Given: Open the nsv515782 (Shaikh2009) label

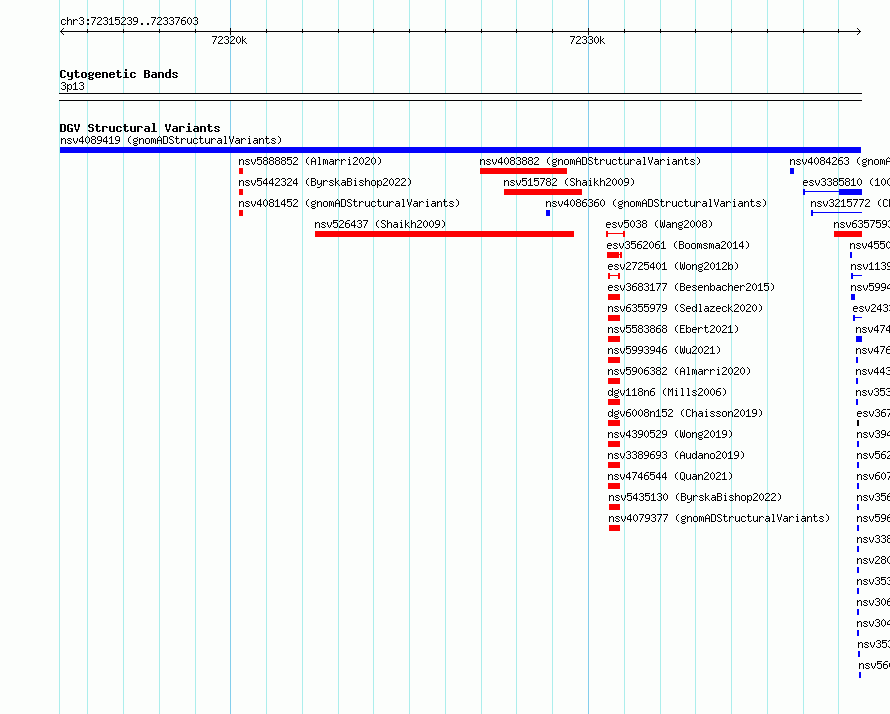Looking at the screenshot, I should [569, 182].
